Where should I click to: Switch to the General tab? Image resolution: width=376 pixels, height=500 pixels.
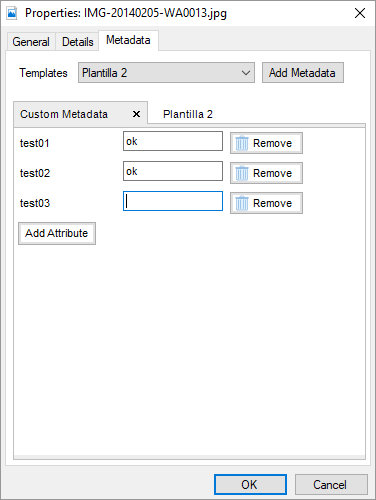point(31,42)
